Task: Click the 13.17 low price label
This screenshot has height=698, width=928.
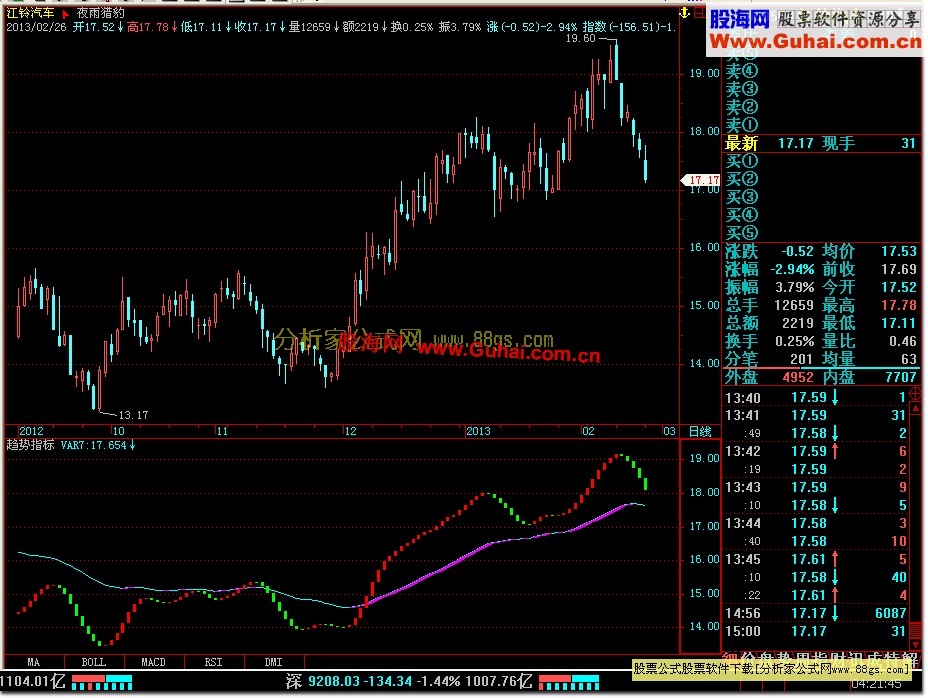Action: [x=133, y=415]
